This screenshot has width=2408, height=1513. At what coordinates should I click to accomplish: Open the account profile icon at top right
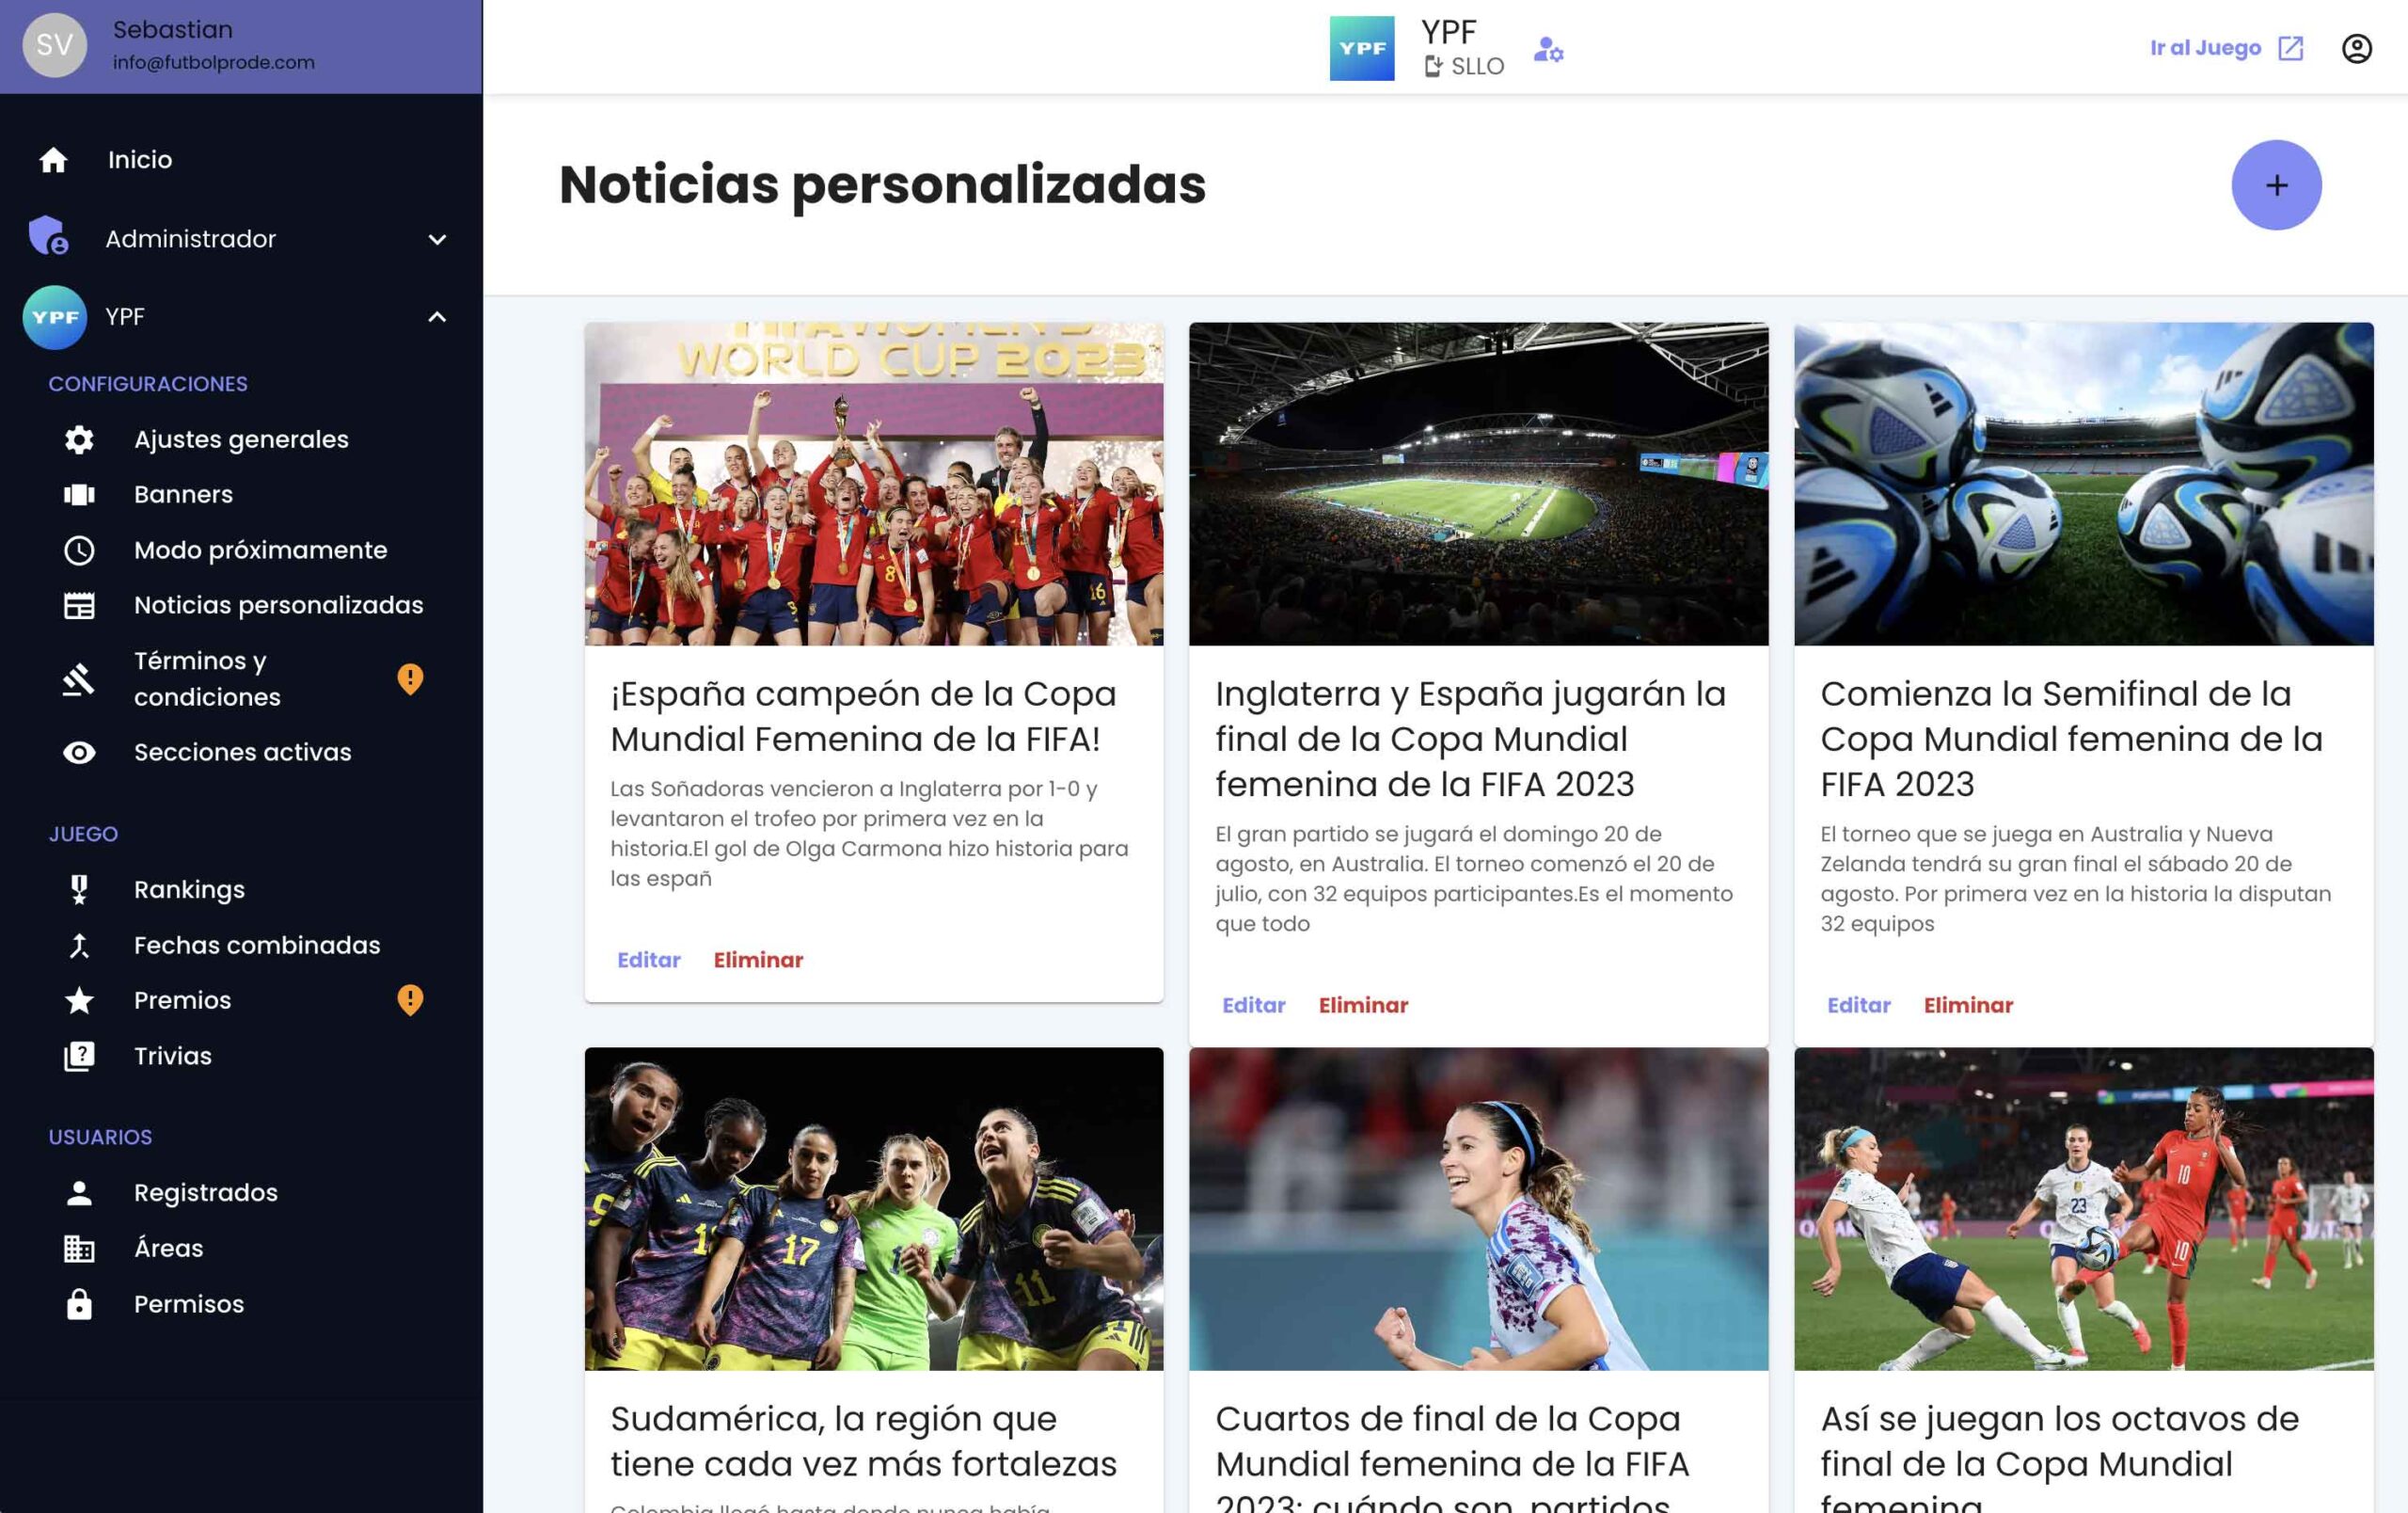pos(2356,48)
